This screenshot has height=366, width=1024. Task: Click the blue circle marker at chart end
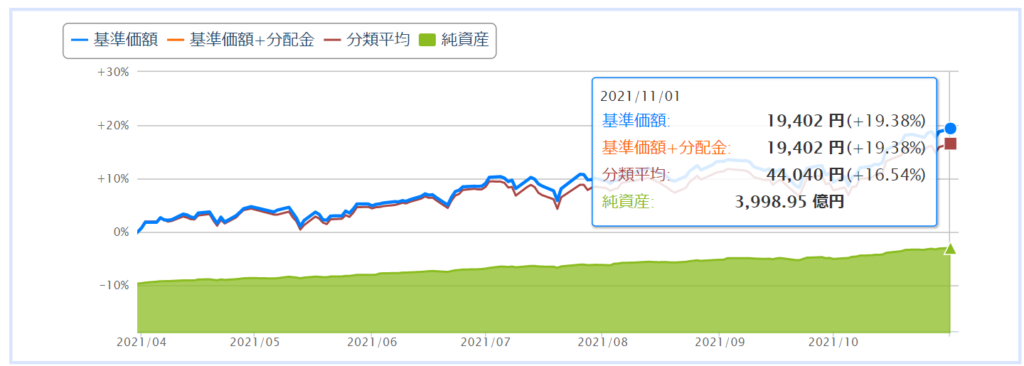[951, 128]
